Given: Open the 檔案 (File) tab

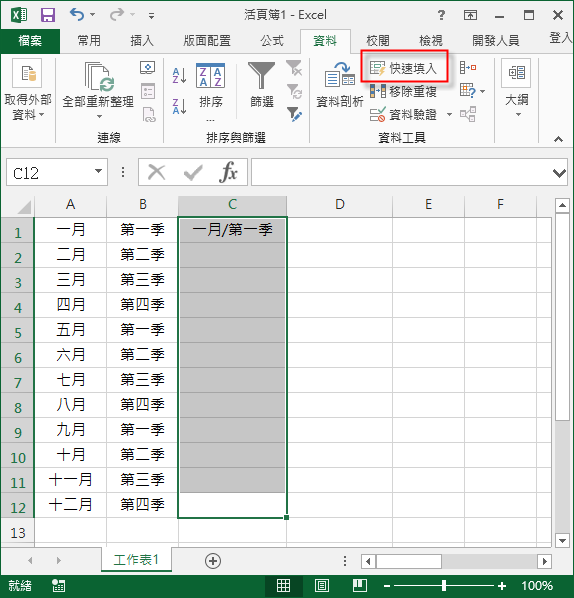Looking at the screenshot, I should pos(30,40).
